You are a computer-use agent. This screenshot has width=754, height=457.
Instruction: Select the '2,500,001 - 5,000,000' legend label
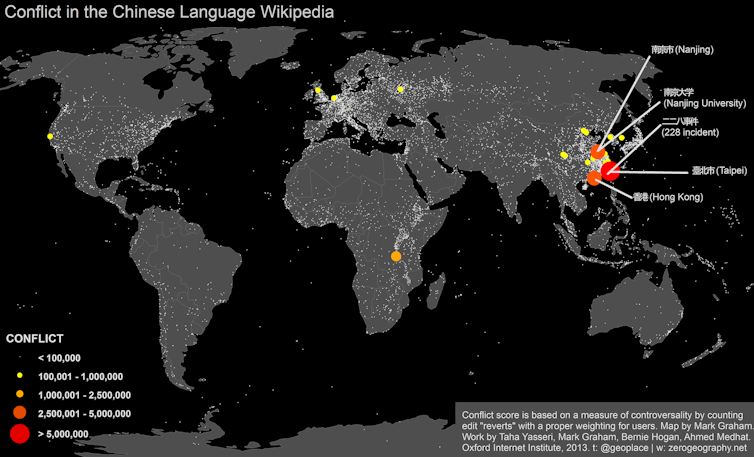tap(84, 414)
